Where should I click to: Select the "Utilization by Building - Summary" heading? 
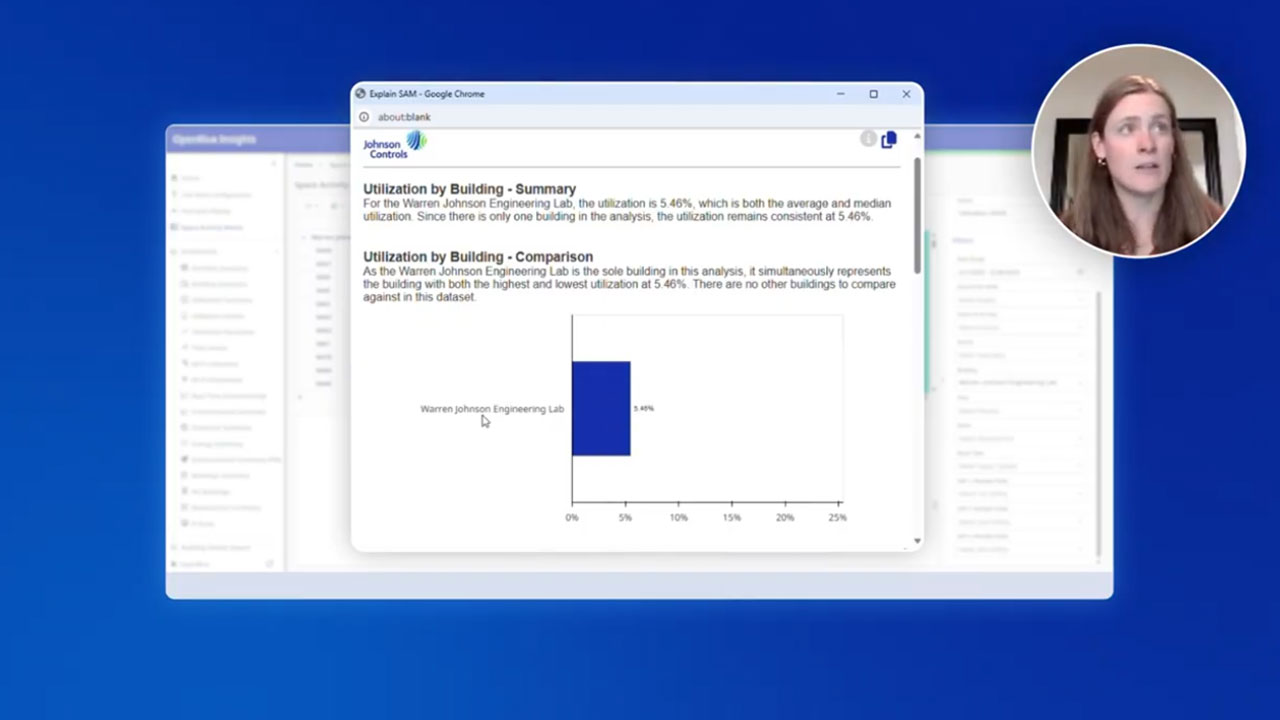click(x=469, y=189)
